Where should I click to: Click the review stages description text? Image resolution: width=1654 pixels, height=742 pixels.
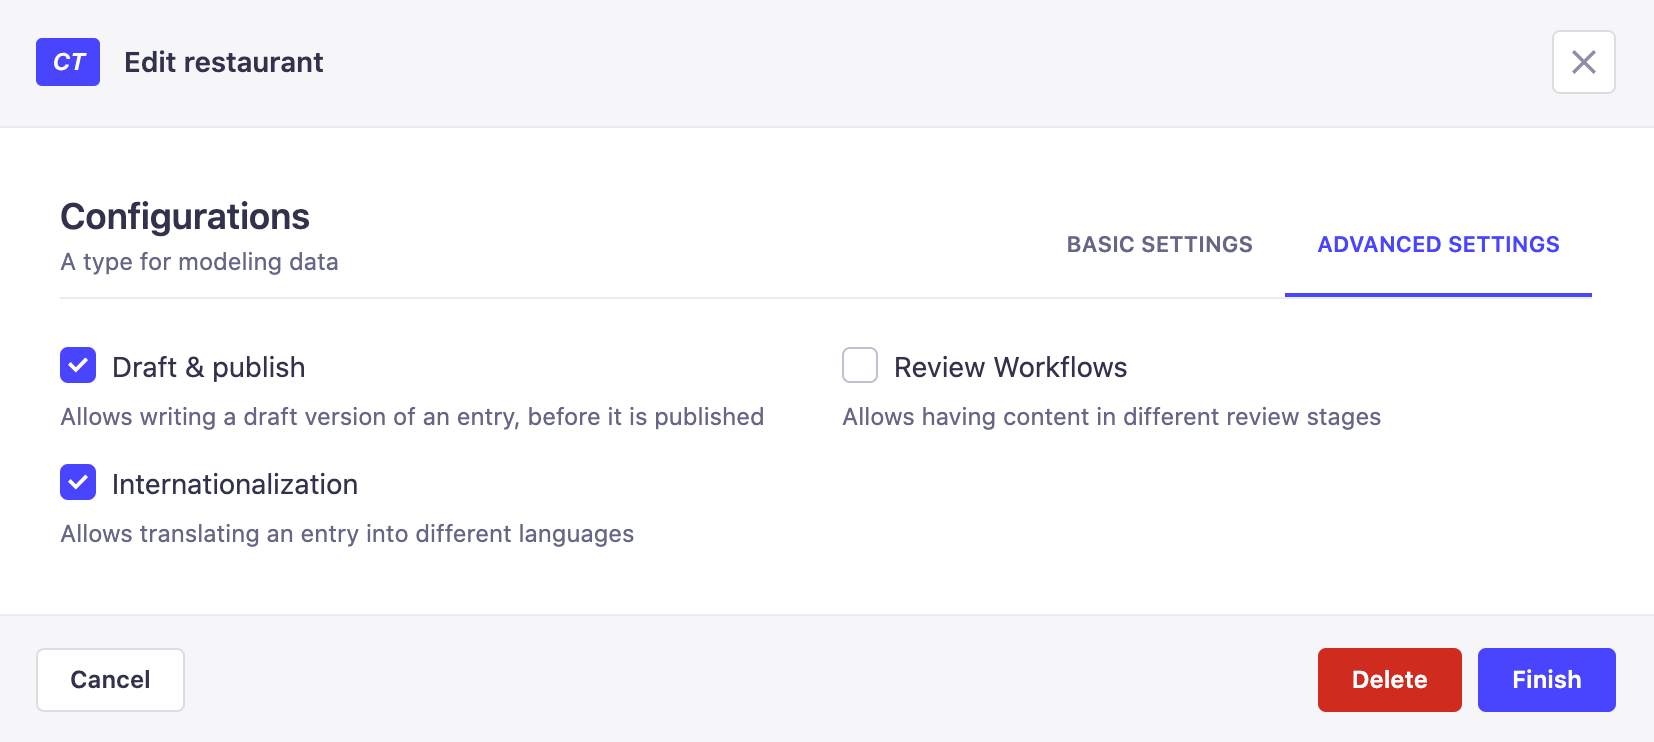coord(1111,417)
